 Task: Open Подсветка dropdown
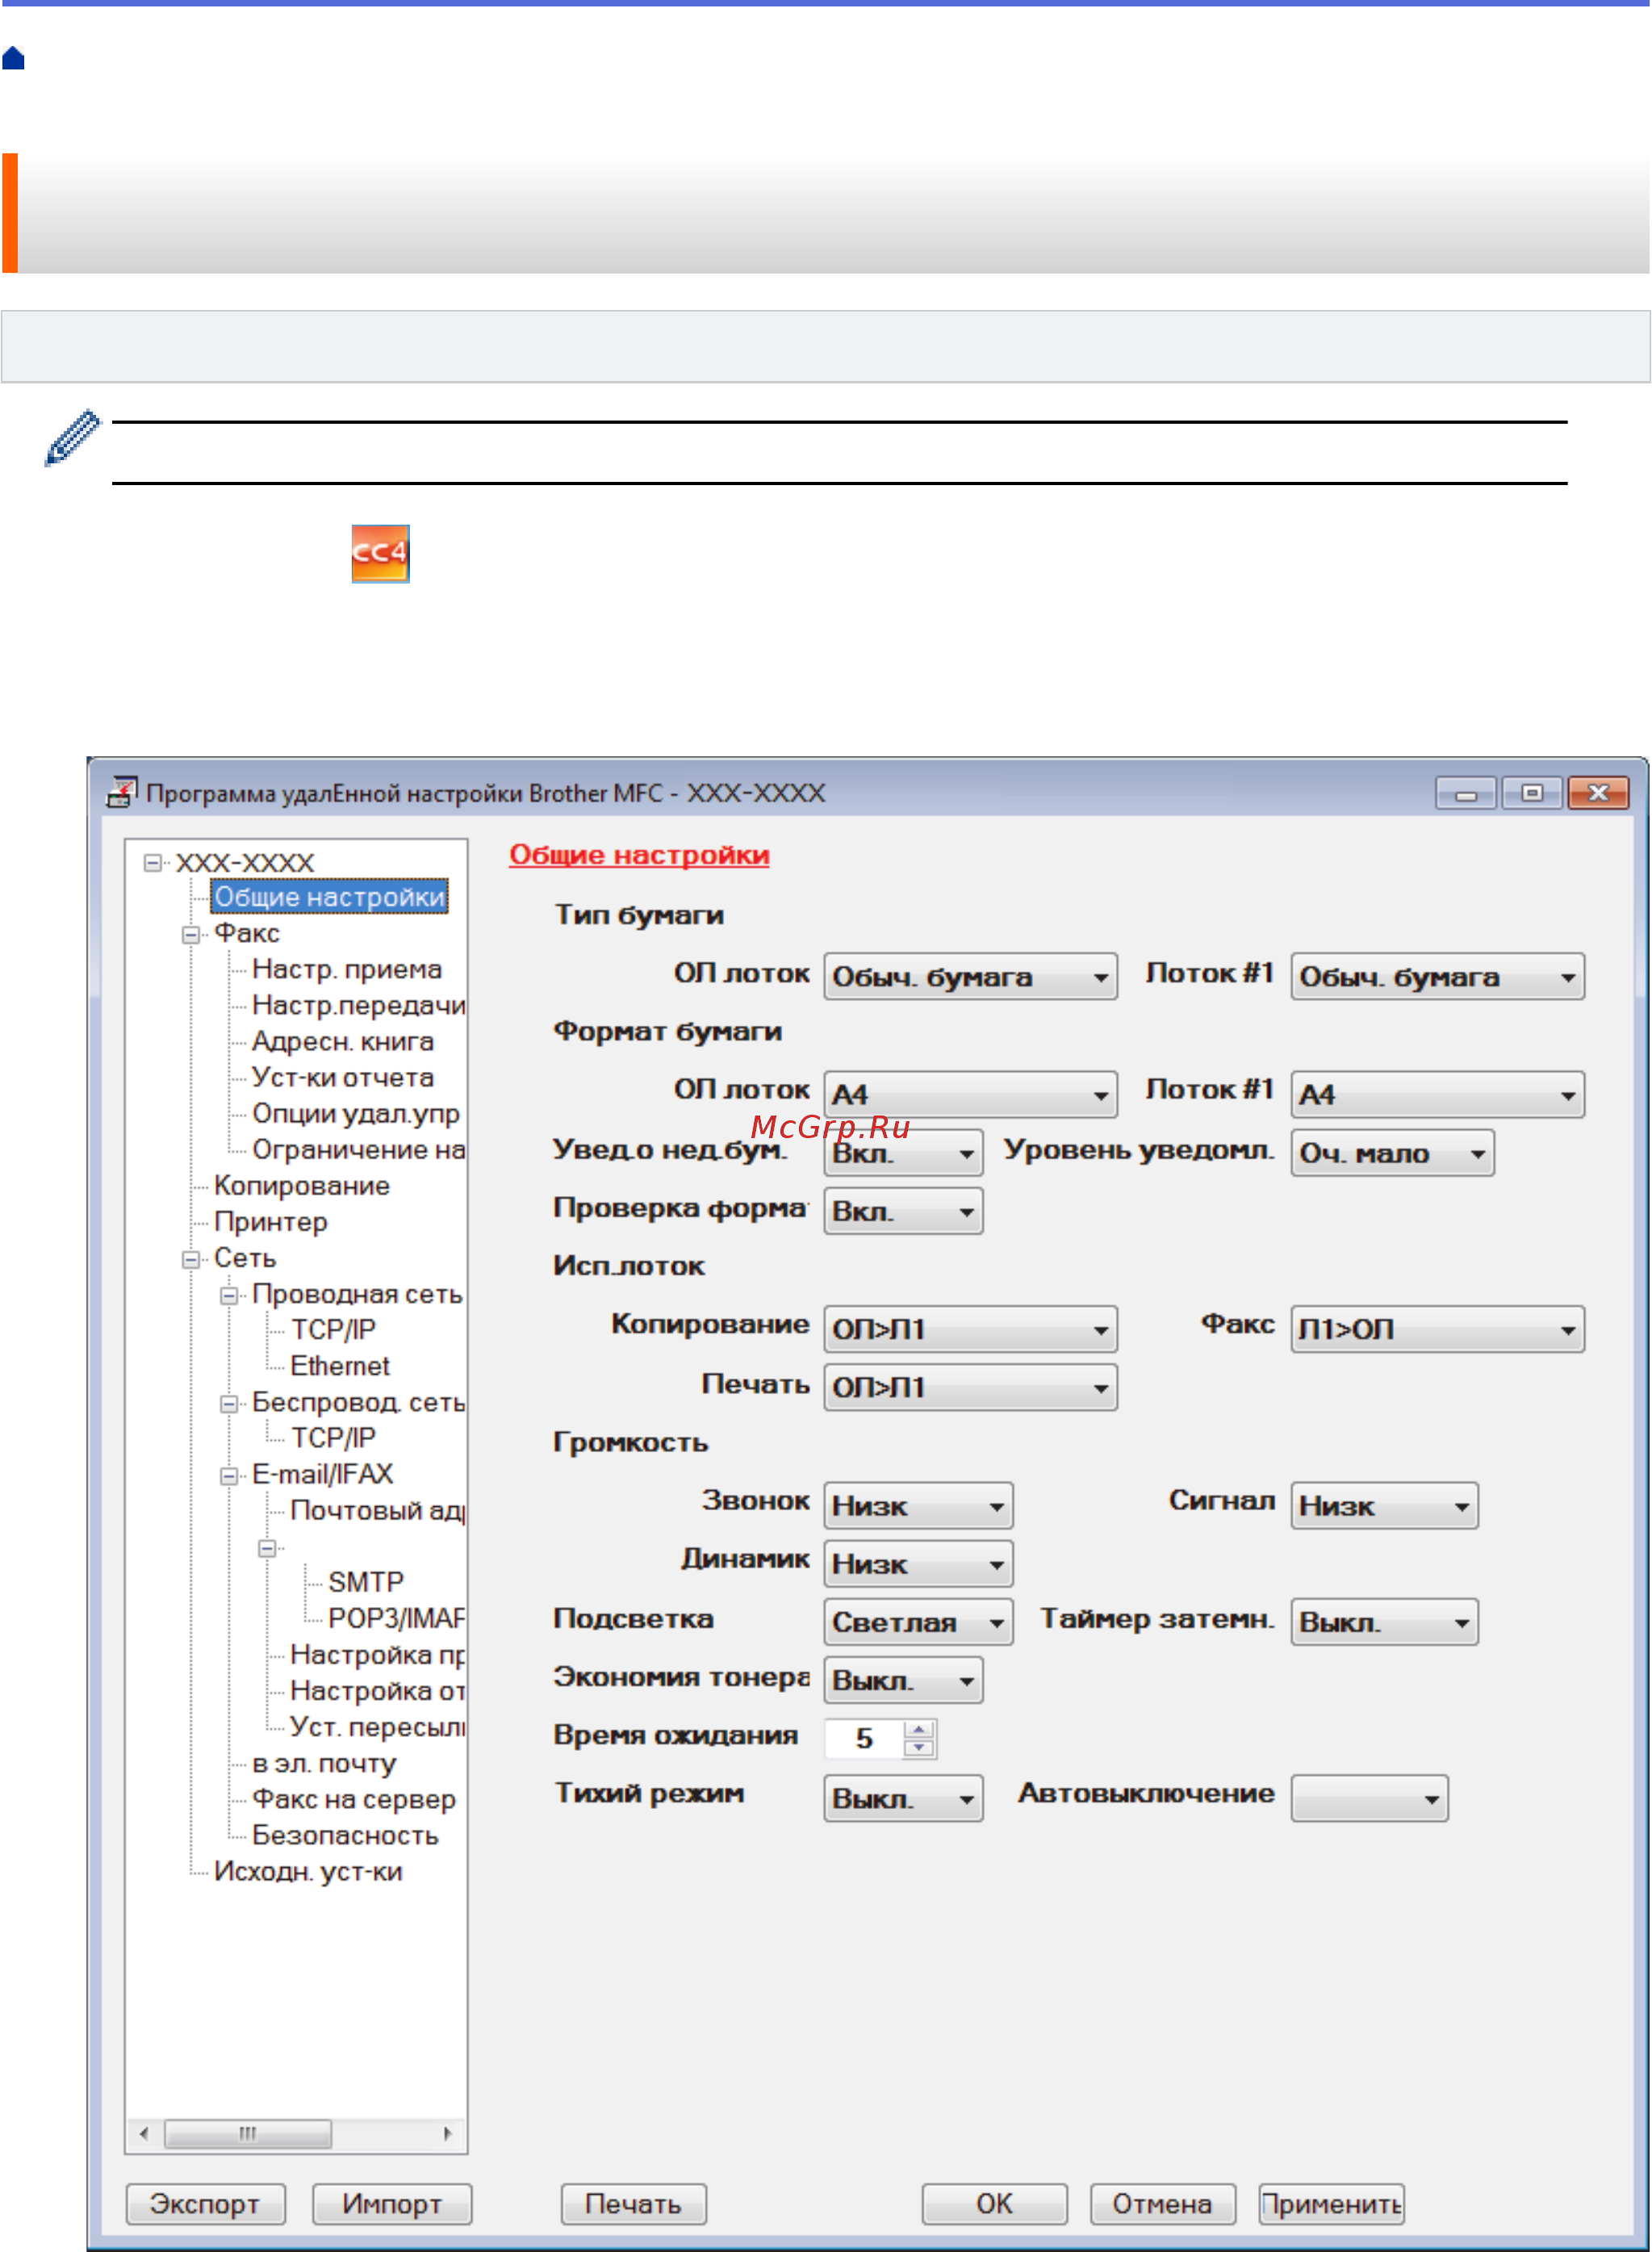(x=918, y=1622)
